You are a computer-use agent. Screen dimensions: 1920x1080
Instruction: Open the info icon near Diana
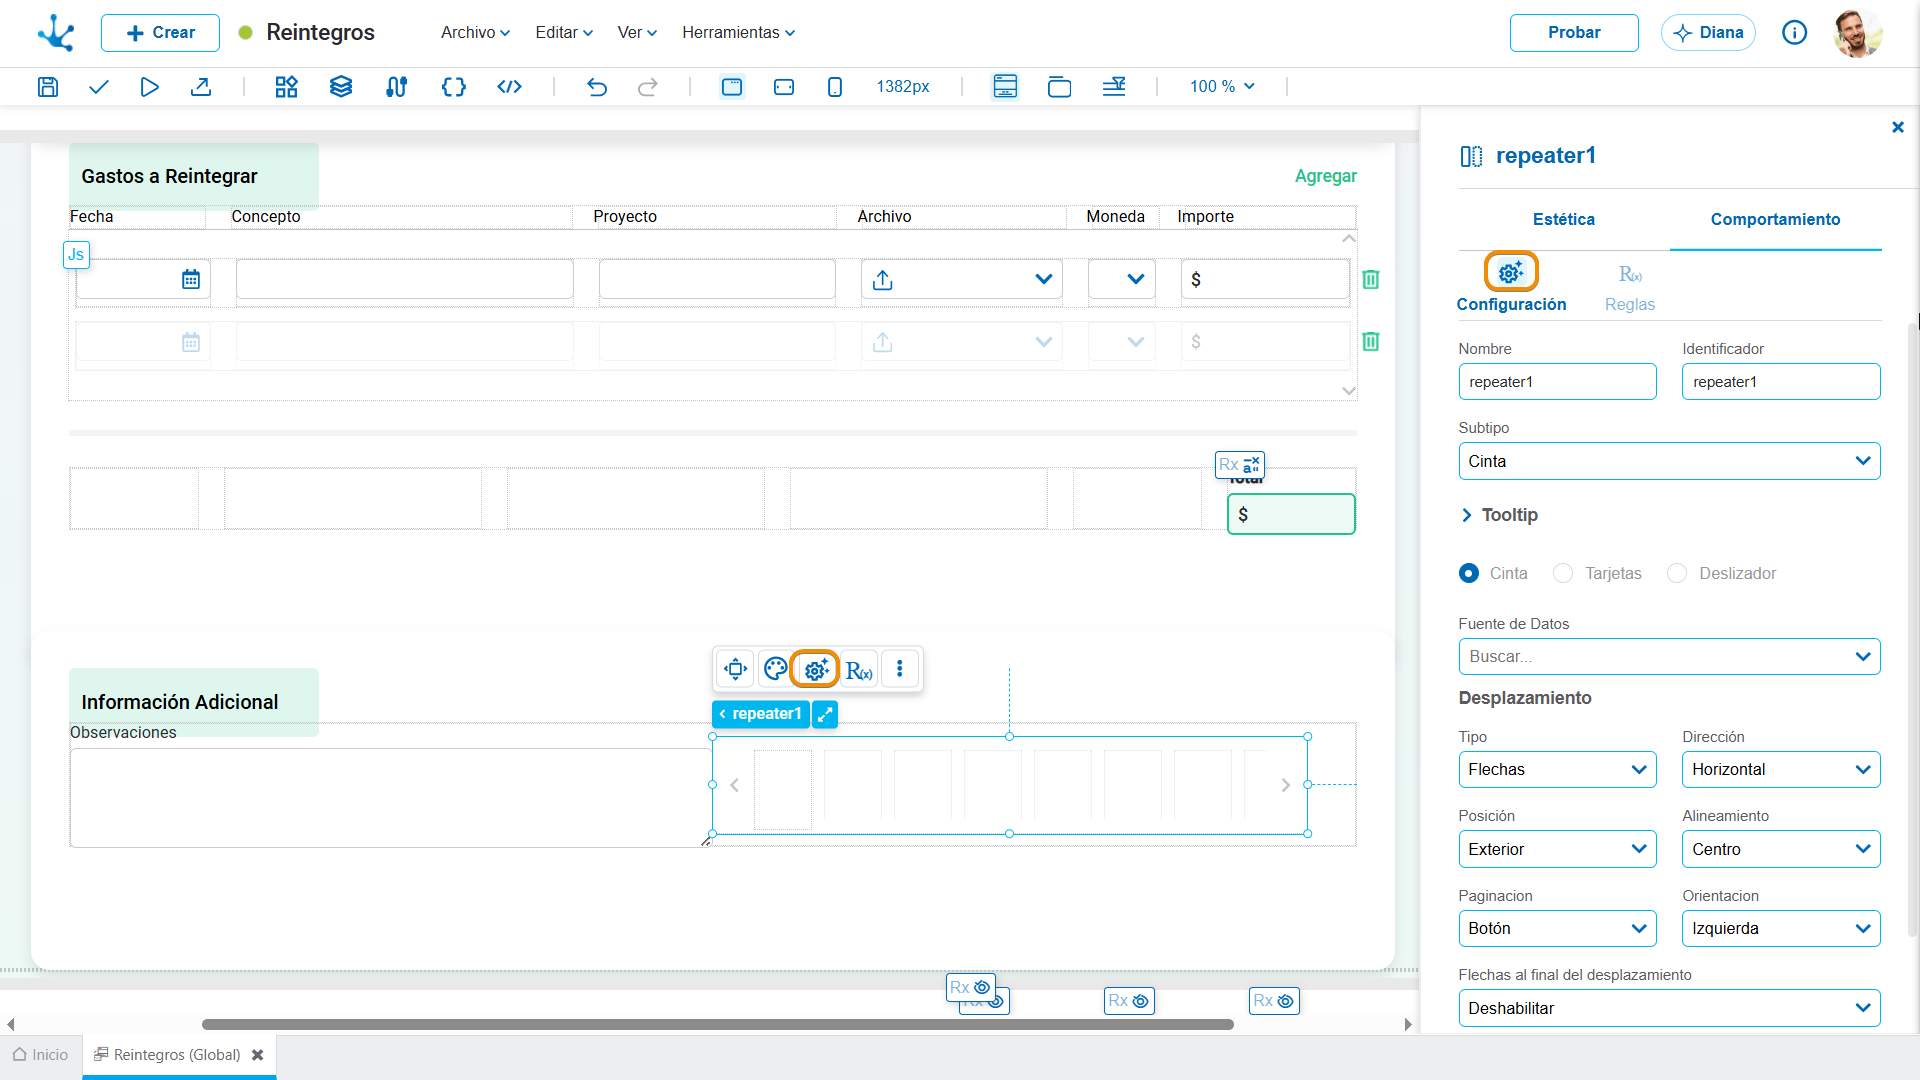click(x=1795, y=33)
